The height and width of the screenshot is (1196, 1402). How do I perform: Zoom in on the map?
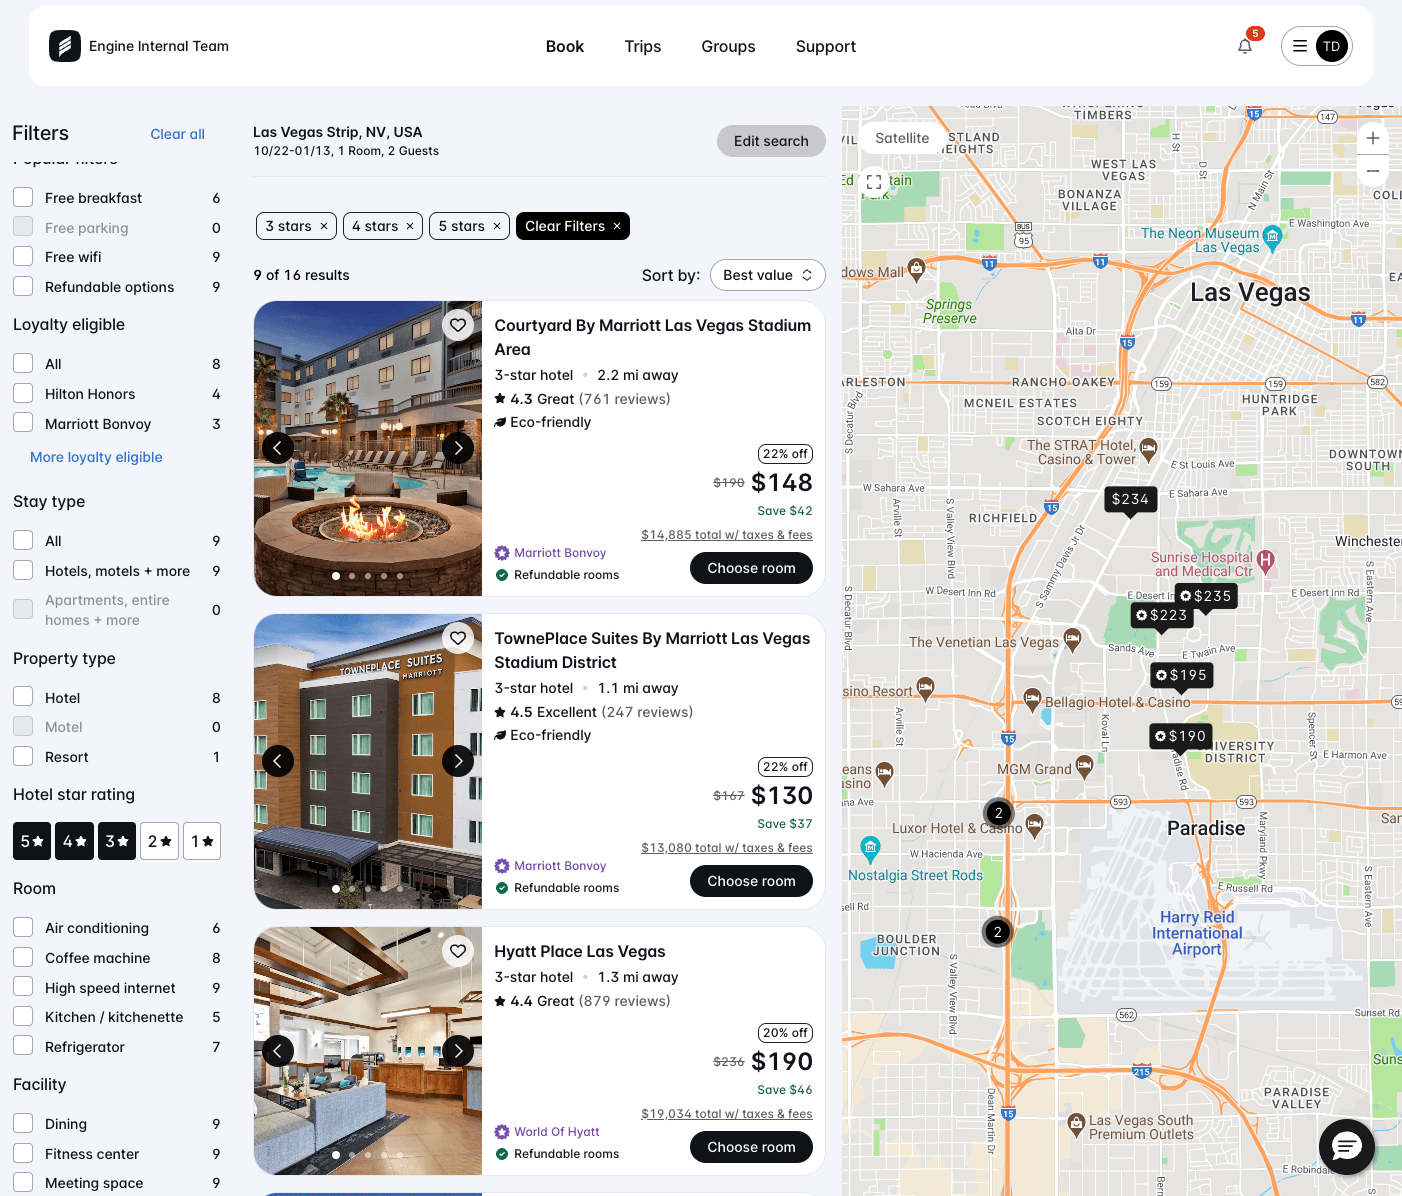[1373, 139]
